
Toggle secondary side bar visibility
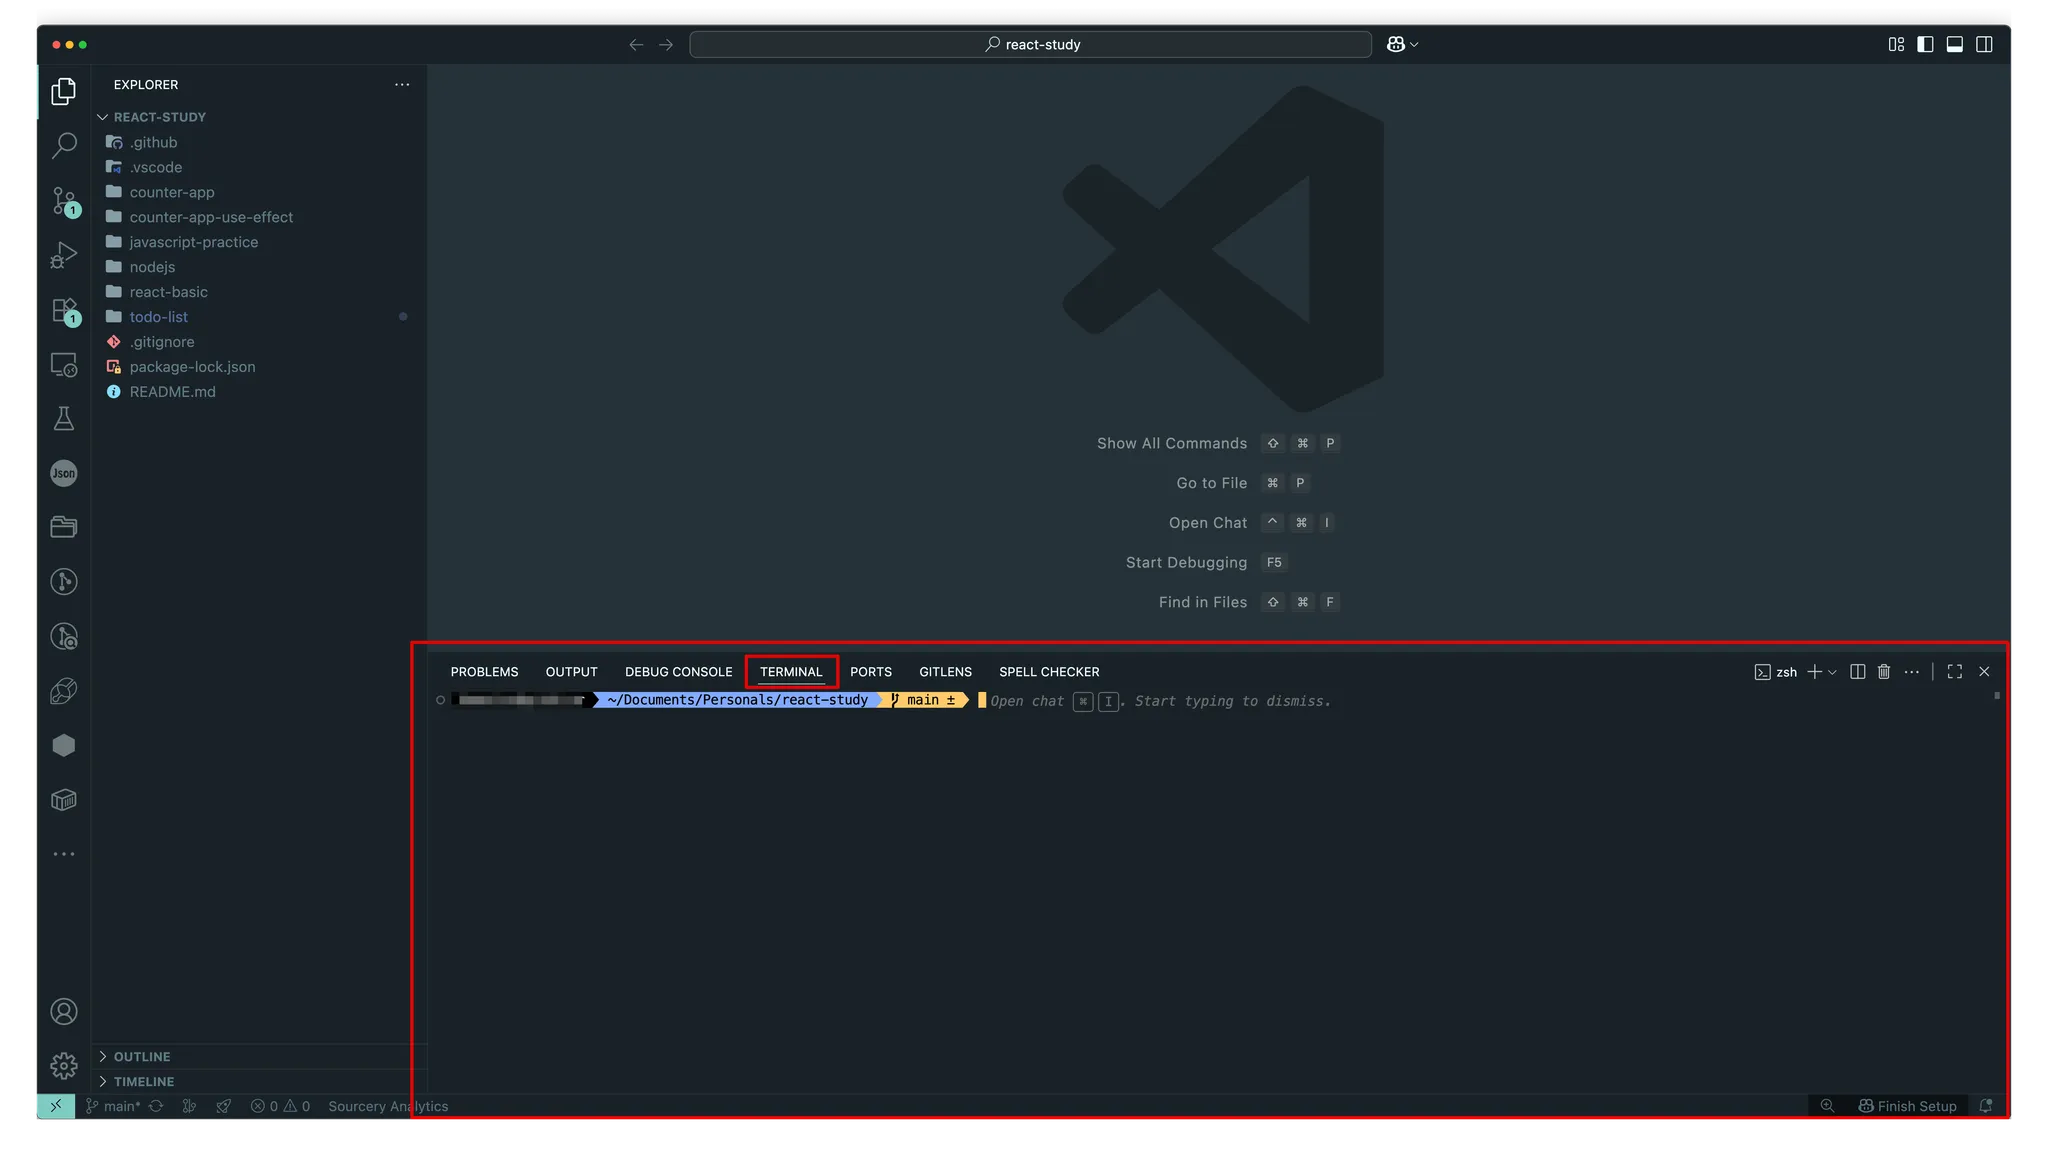click(1985, 44)
